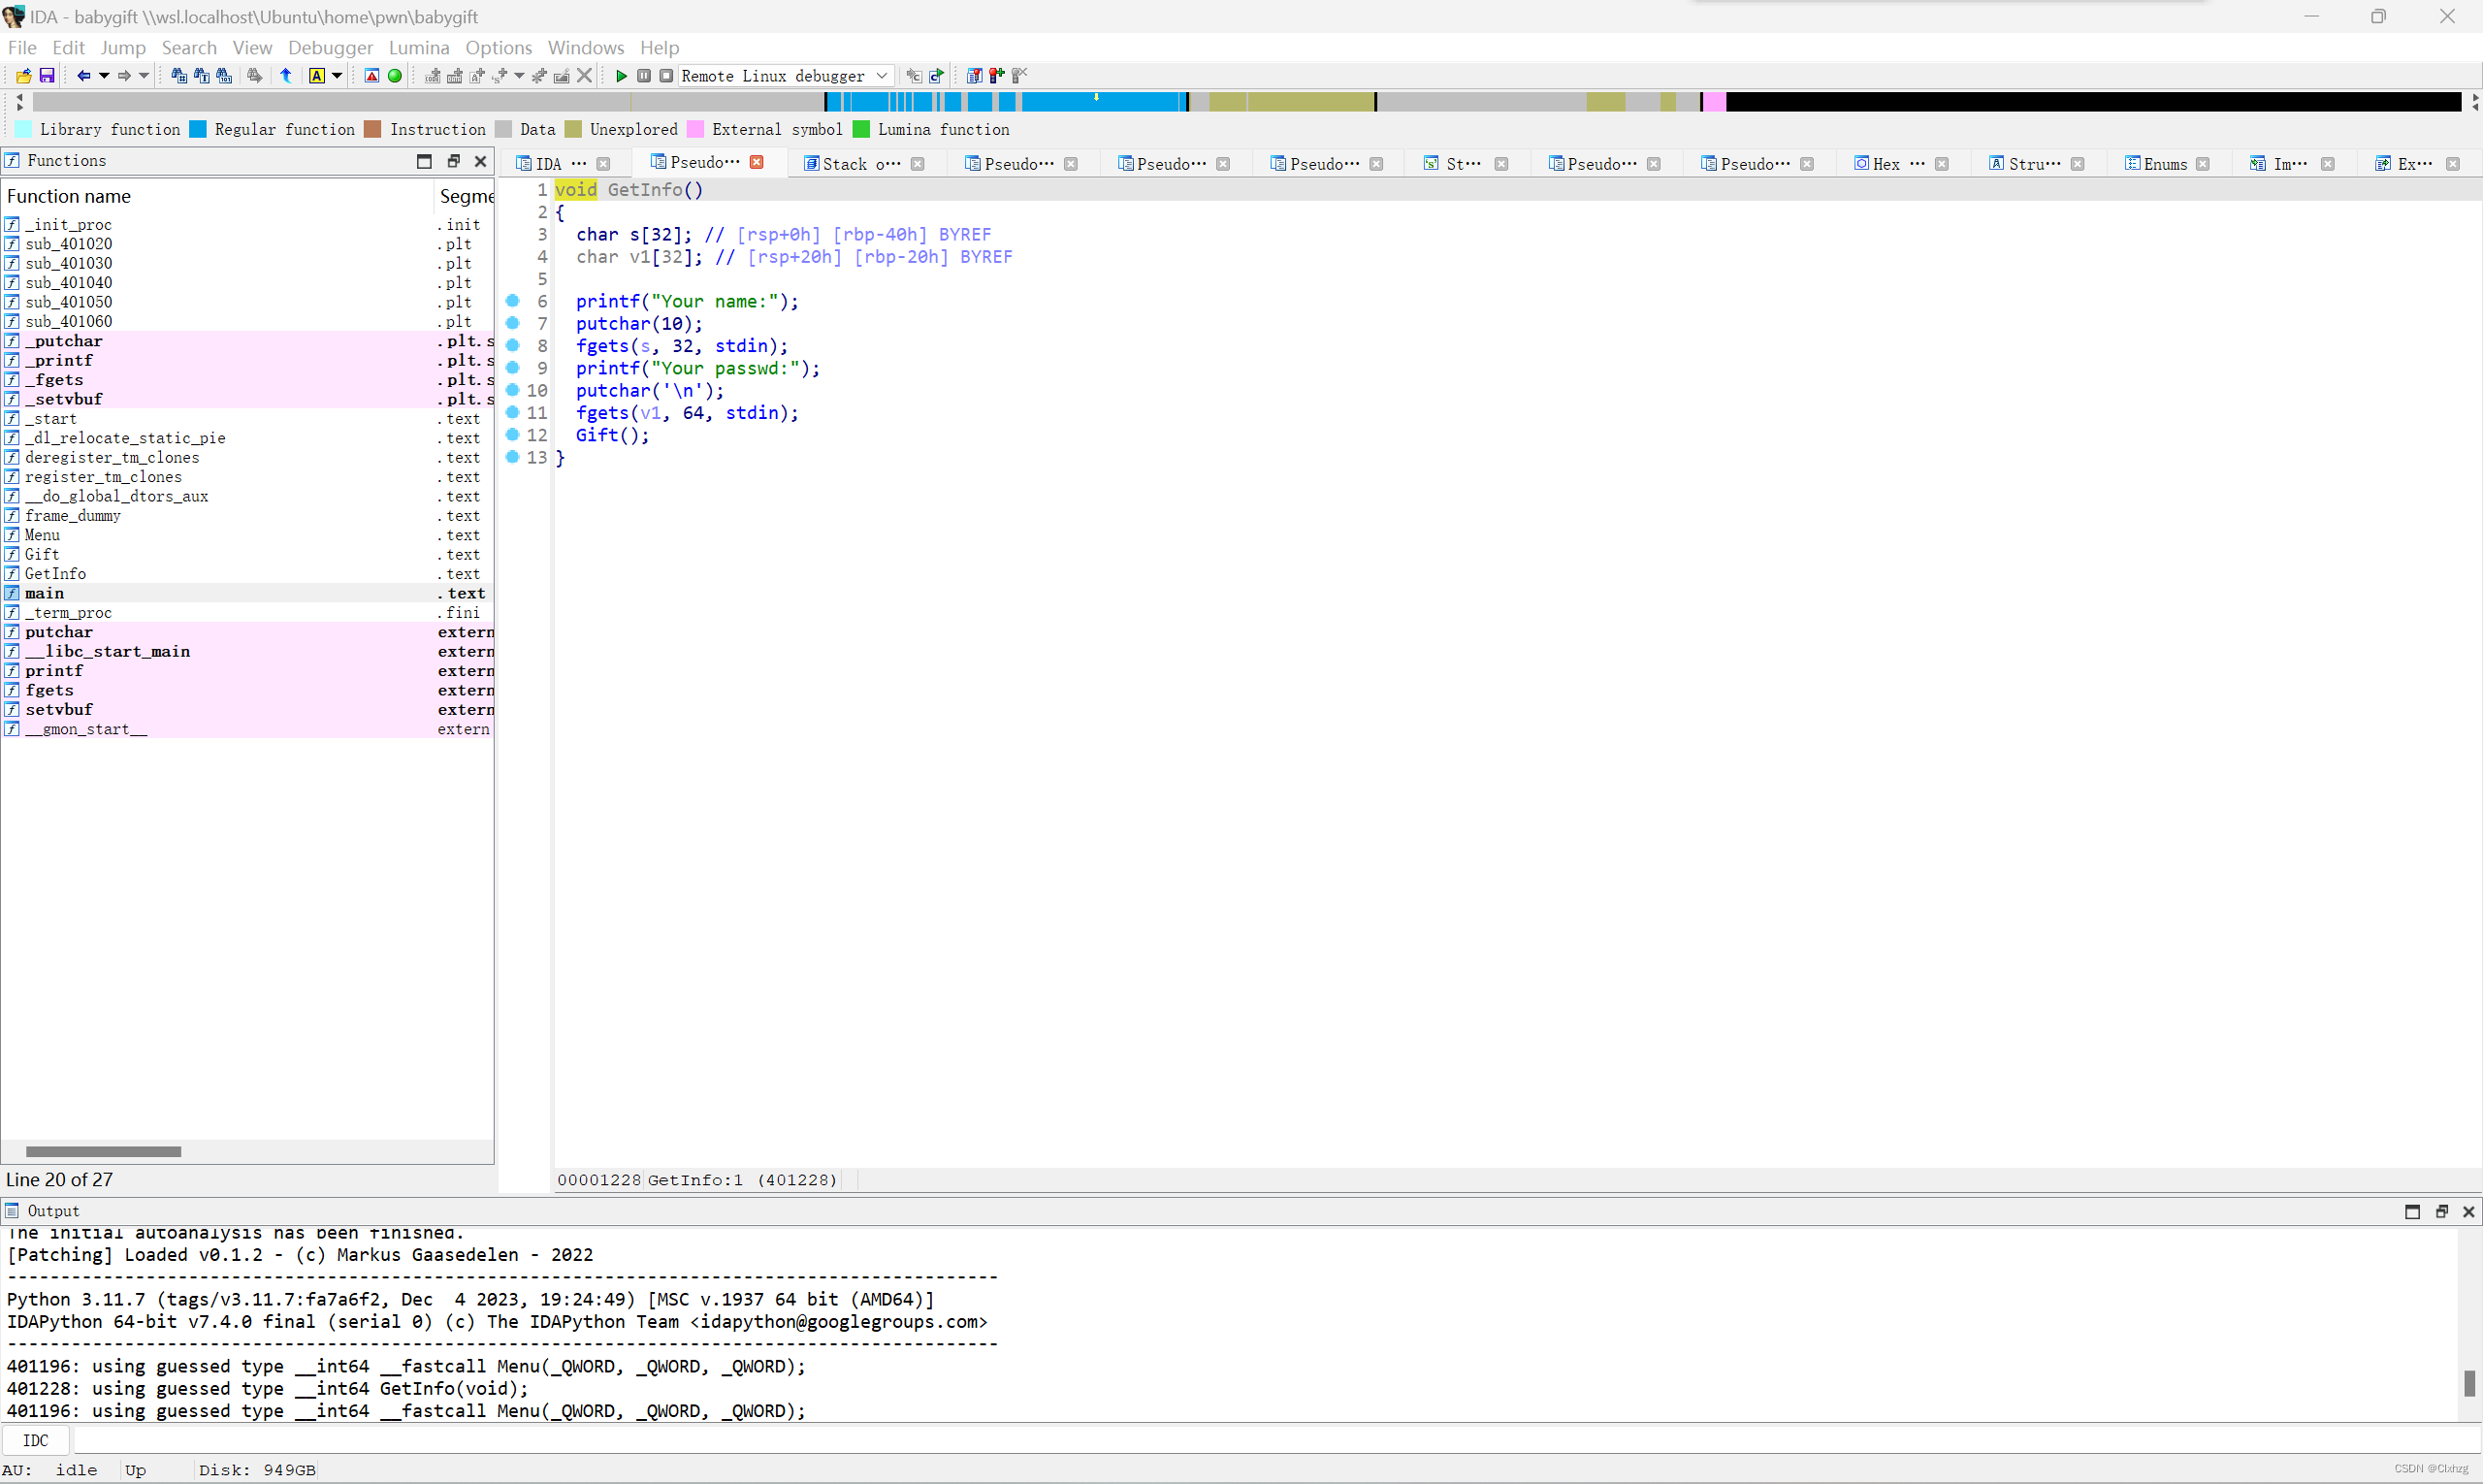Click the Search binary sequence icon
2483x1484 pixels.
[x=224, y=76]
